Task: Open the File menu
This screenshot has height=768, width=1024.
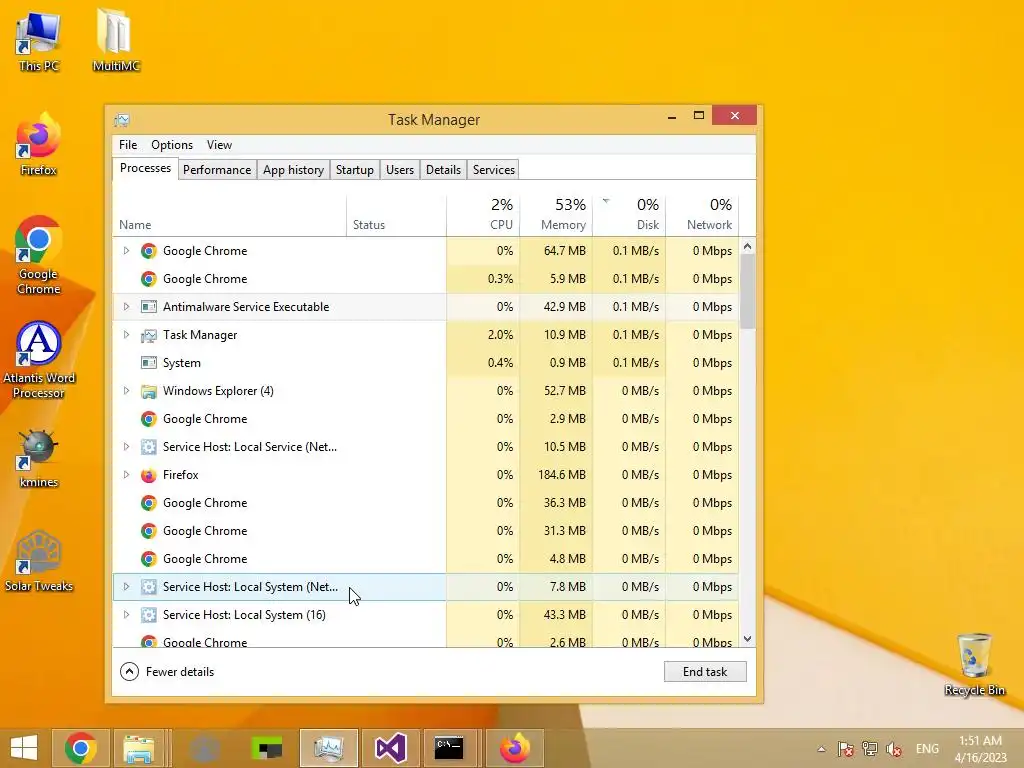Action: pyautogui.click(x=128, y=145)
